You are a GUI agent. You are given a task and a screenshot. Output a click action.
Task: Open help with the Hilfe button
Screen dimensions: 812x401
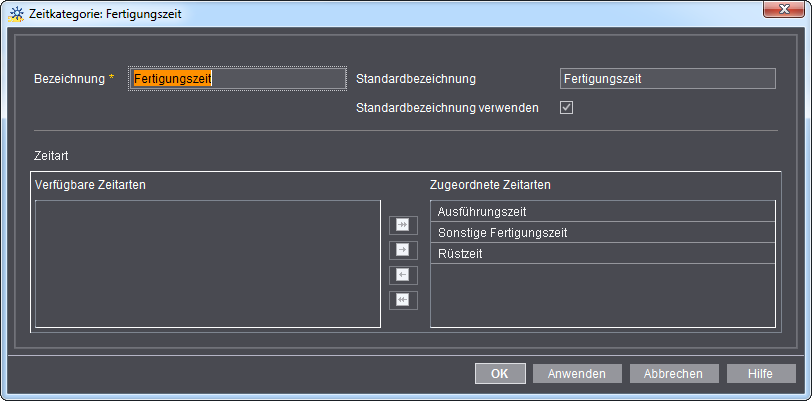[761, 374]
